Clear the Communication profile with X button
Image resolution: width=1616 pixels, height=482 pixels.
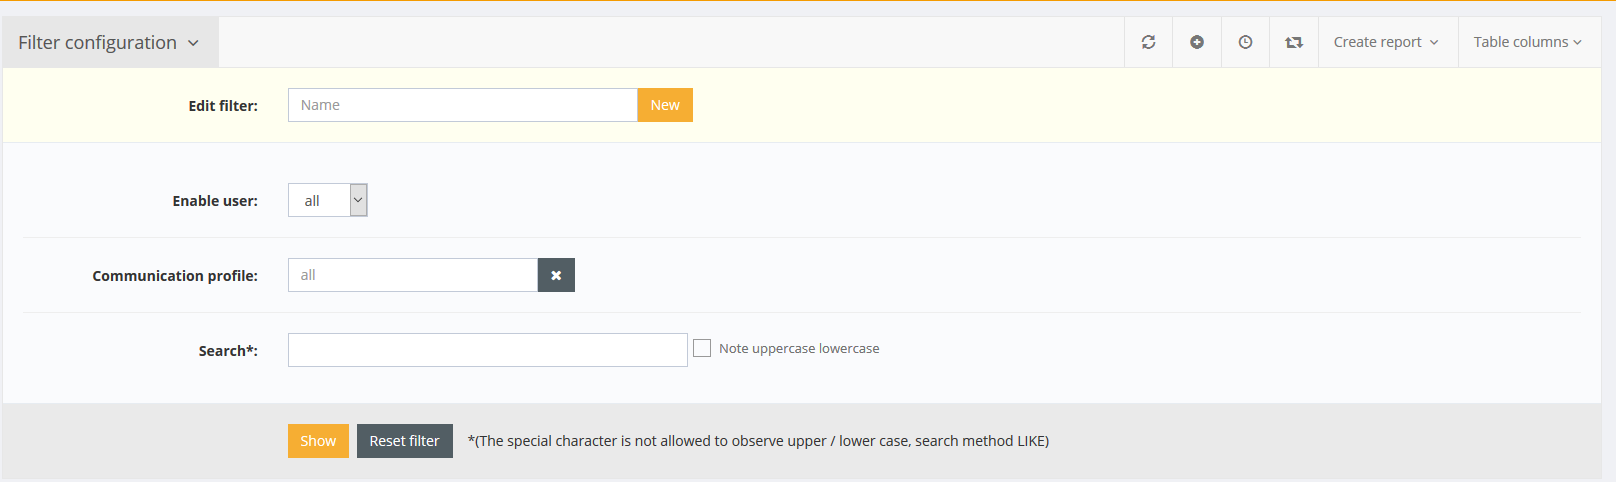coord(556,275)
